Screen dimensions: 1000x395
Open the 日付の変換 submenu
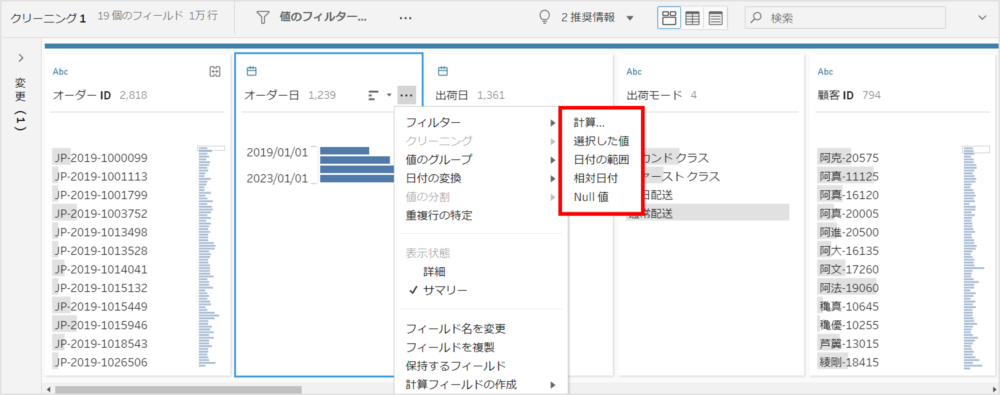(480, 178)
